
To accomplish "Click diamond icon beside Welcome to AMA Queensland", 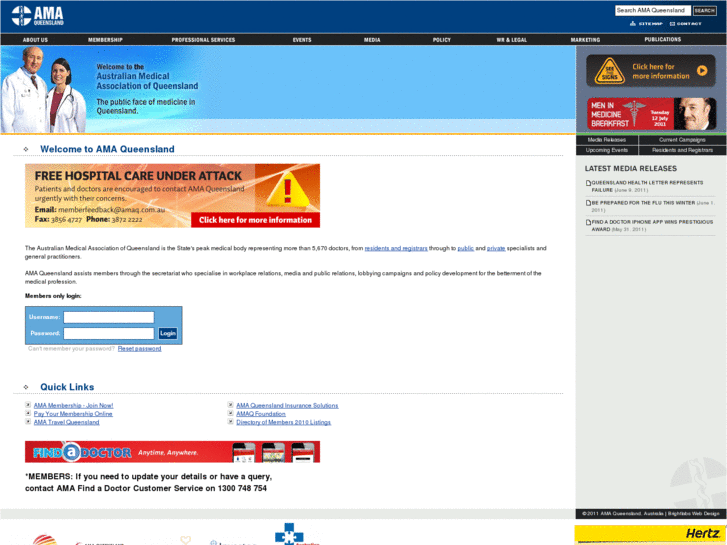I will coord(26,149).
